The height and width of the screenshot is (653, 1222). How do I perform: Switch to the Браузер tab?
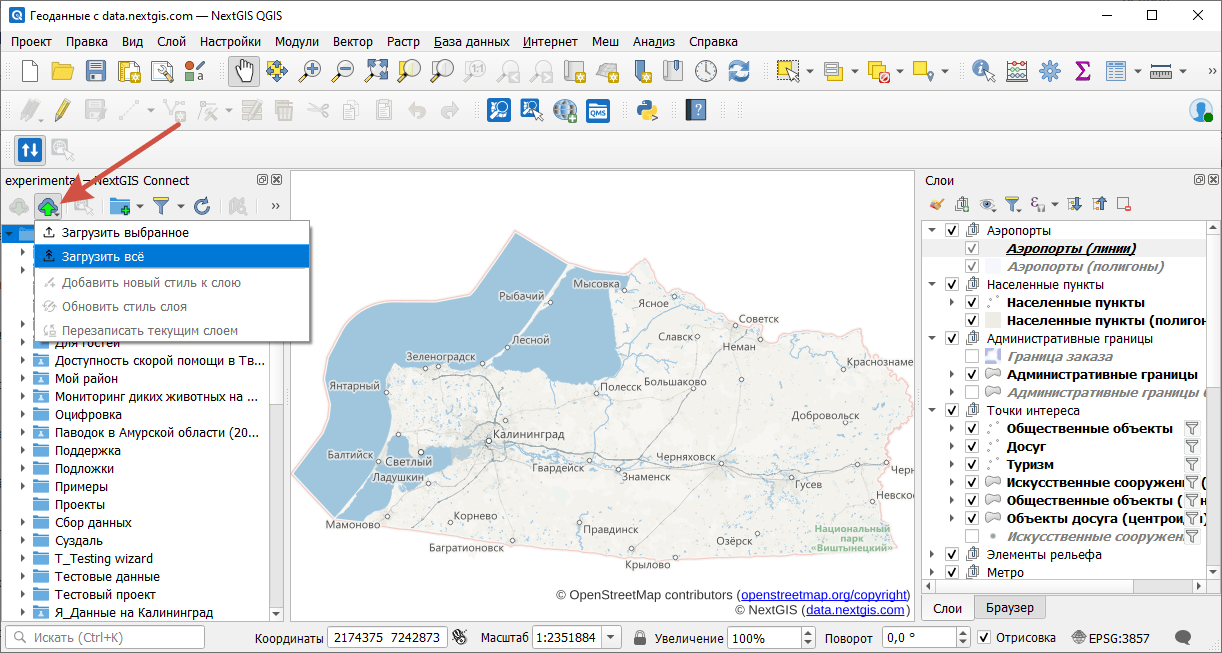pyautogui.click(x=1010, y=607)
